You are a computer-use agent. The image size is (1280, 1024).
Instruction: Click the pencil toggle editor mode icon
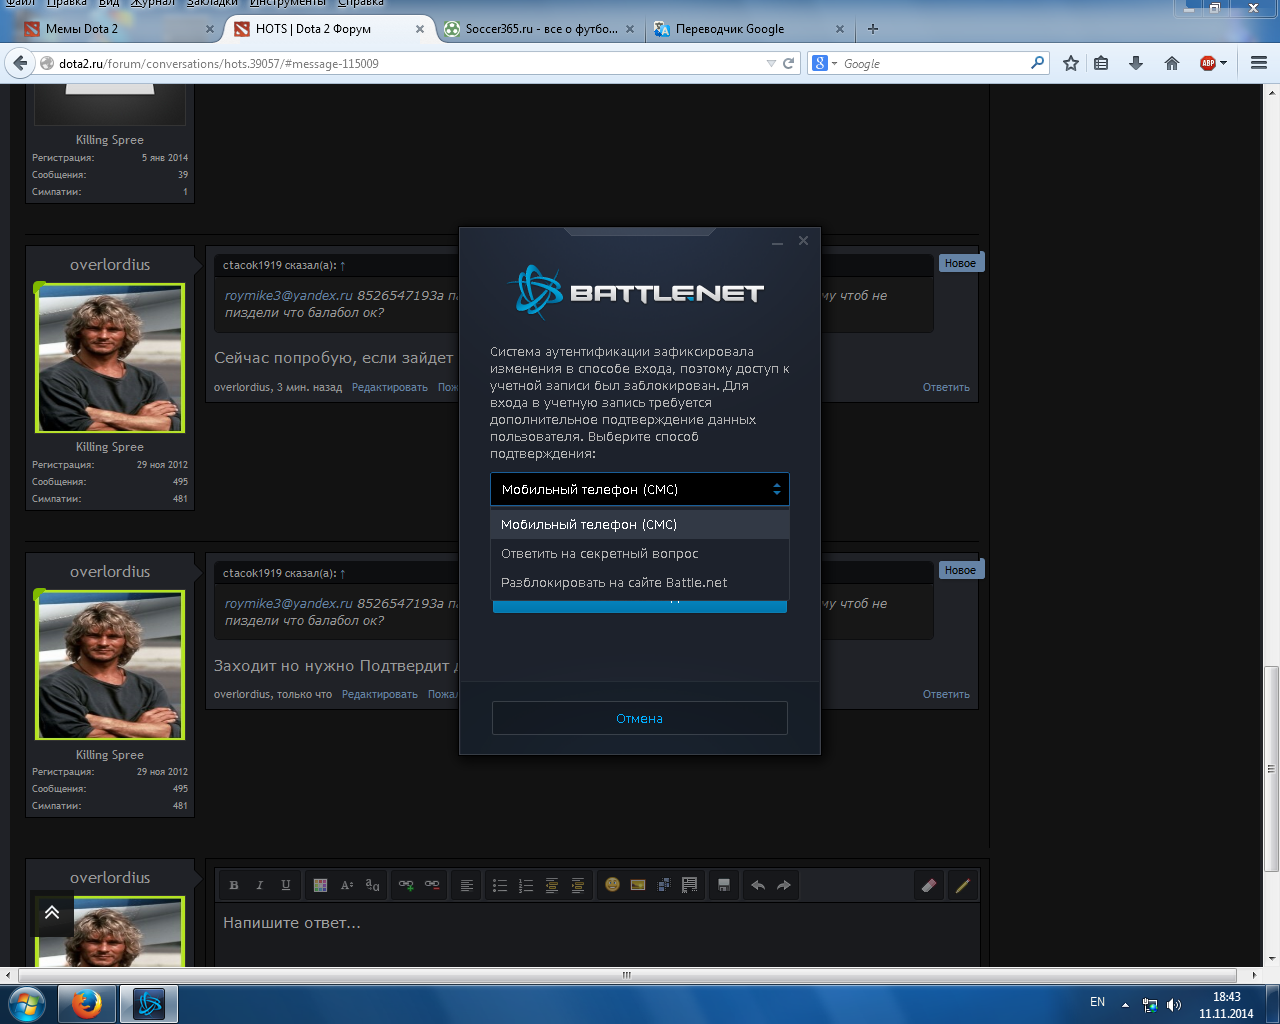[963, 885]
